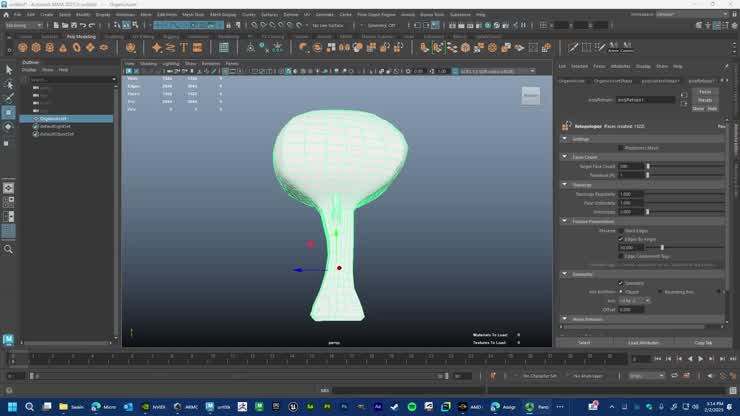Toggle the Symmetry checkbox
740x416 pixels.
coord(622,283)
